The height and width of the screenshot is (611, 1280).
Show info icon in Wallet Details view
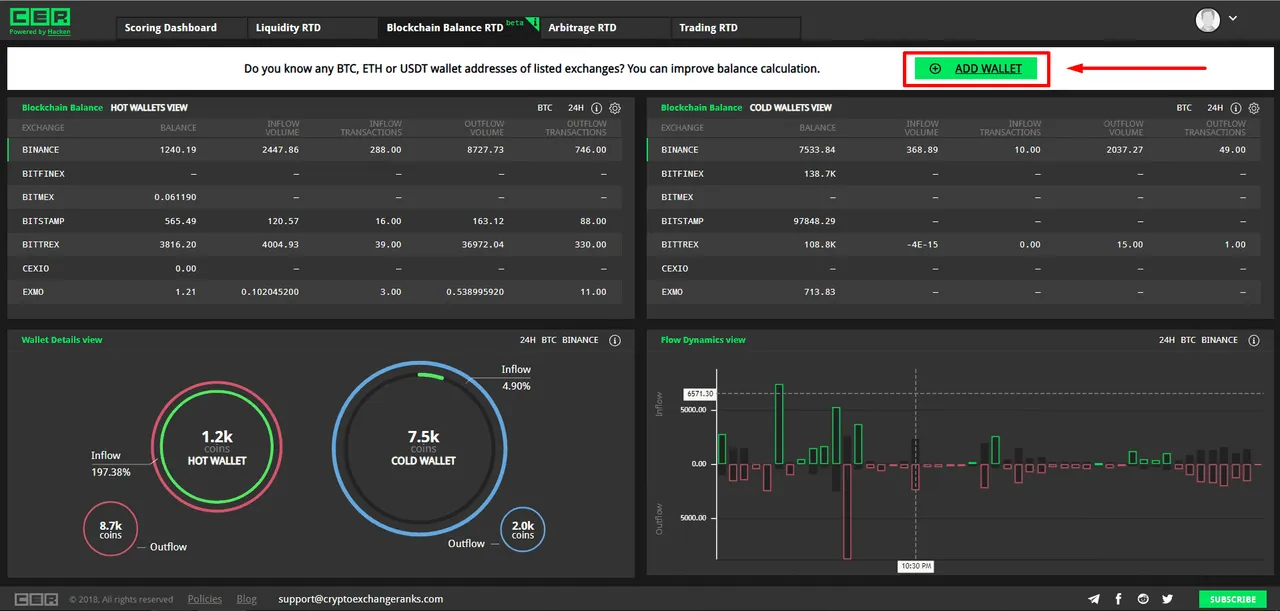[x=615, y=340]
